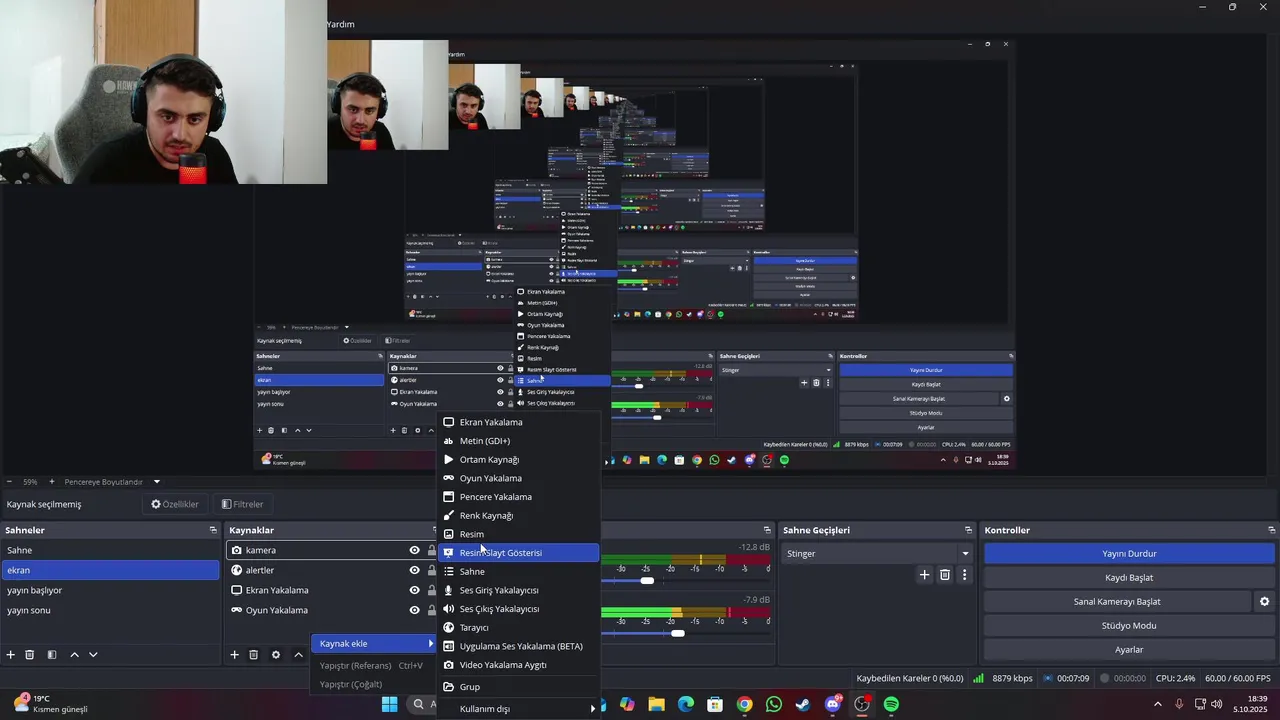This screenshot has height=720, width=1280.
Task: Click the Windows Start button
Action: click(390, 705)
